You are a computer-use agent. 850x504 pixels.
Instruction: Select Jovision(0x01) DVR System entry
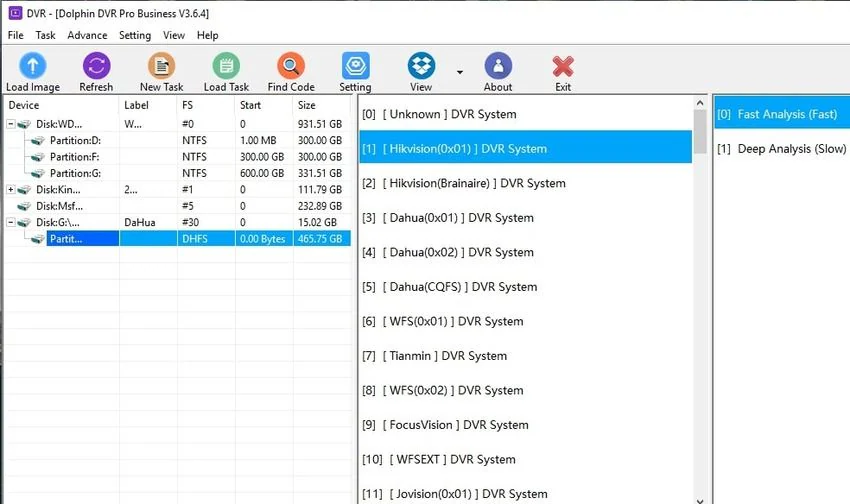pos(525,494)
